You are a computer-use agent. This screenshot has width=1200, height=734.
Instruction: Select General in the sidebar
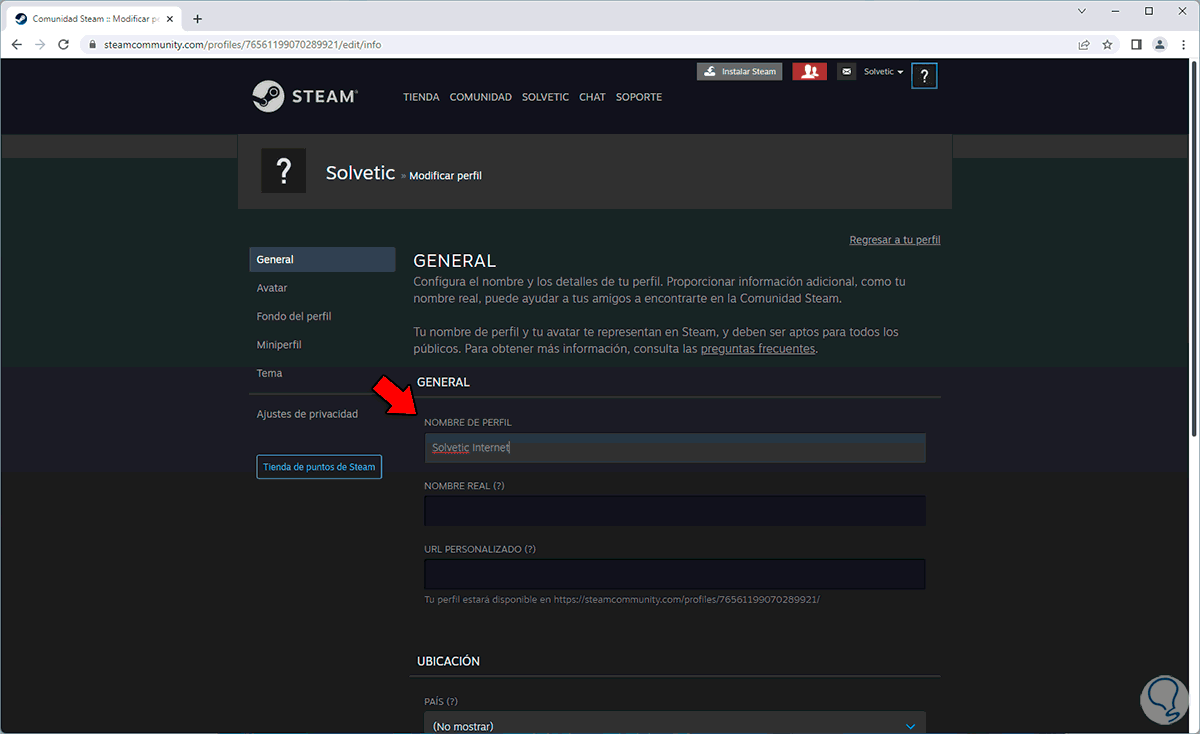(322, 259)
